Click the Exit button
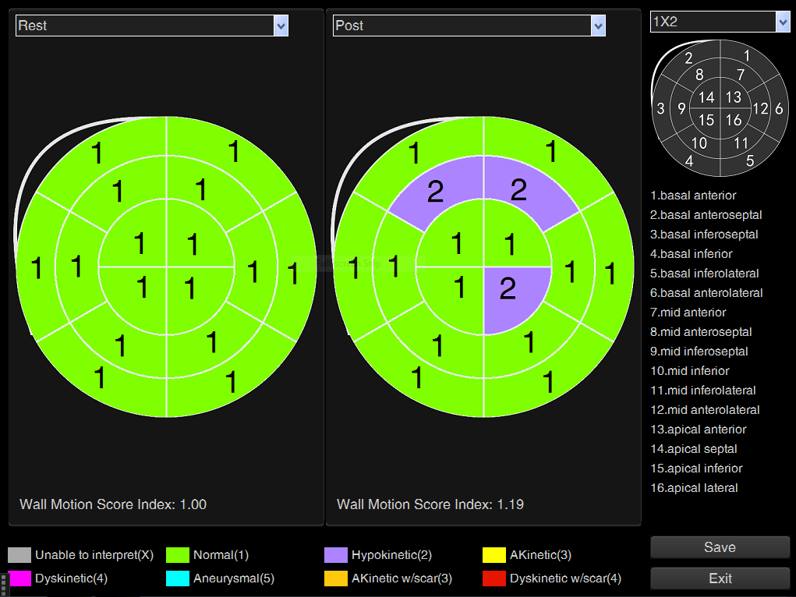The image size is (796, 597). 719,578
